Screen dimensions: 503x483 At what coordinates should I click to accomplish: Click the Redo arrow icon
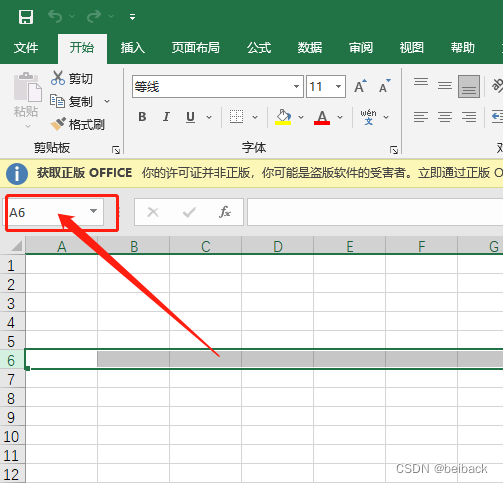94,16
